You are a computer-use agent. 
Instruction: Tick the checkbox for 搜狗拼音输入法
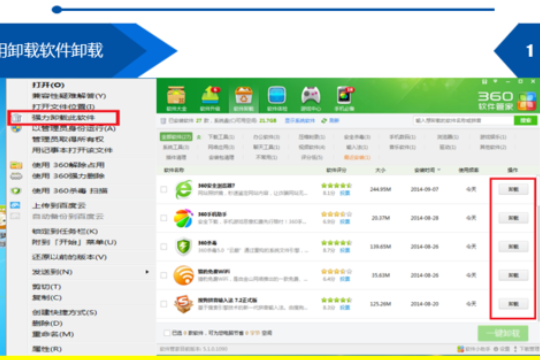(x=164, y=304)
